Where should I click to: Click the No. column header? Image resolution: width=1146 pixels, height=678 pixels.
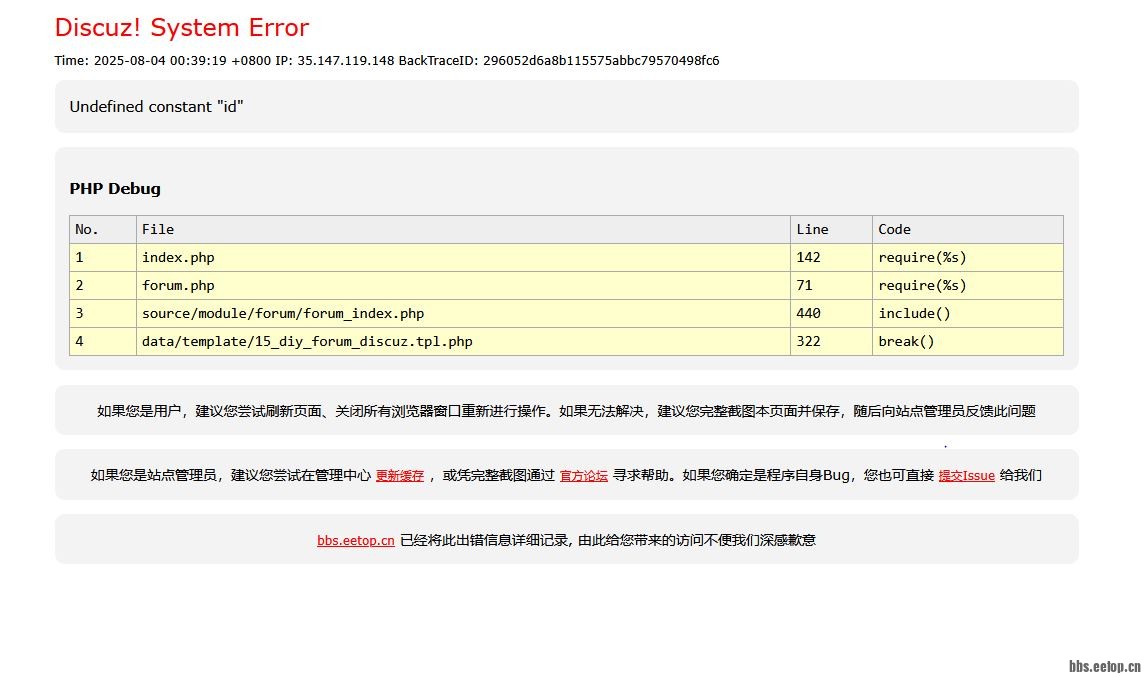click(x=103, y=229)
